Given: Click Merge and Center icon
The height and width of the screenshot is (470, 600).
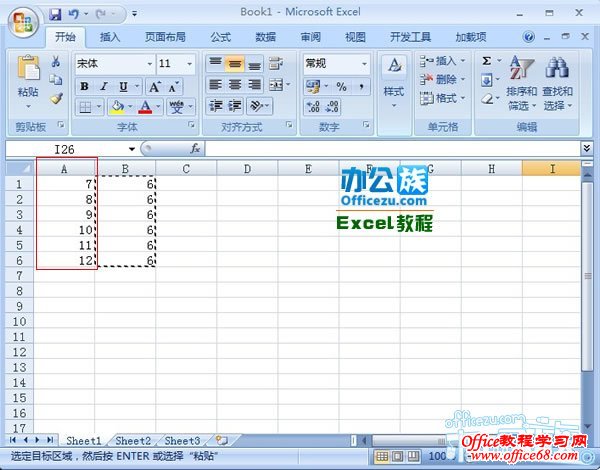Looking at the screenshot, I should [276, 85].
